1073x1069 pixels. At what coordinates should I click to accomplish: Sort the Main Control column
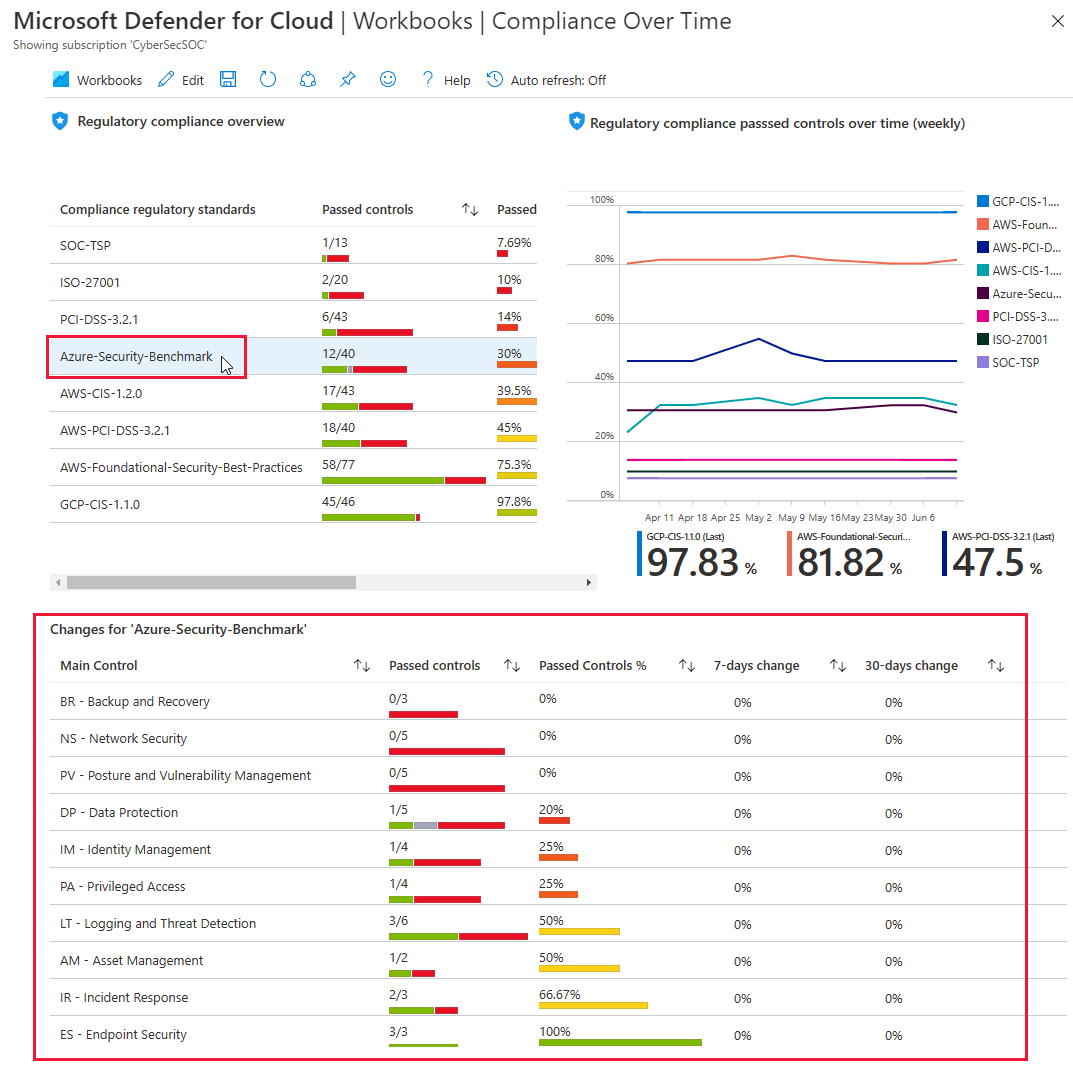click(361, 665)
